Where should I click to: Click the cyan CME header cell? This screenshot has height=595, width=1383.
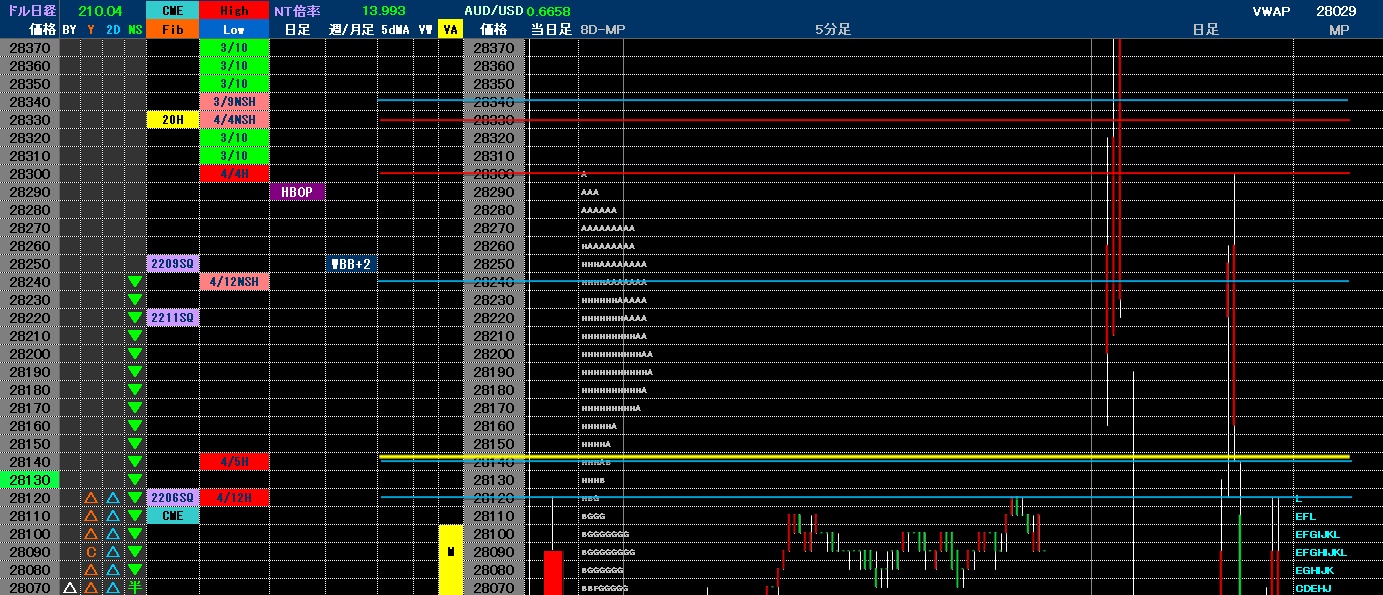(x=172, y=11)
